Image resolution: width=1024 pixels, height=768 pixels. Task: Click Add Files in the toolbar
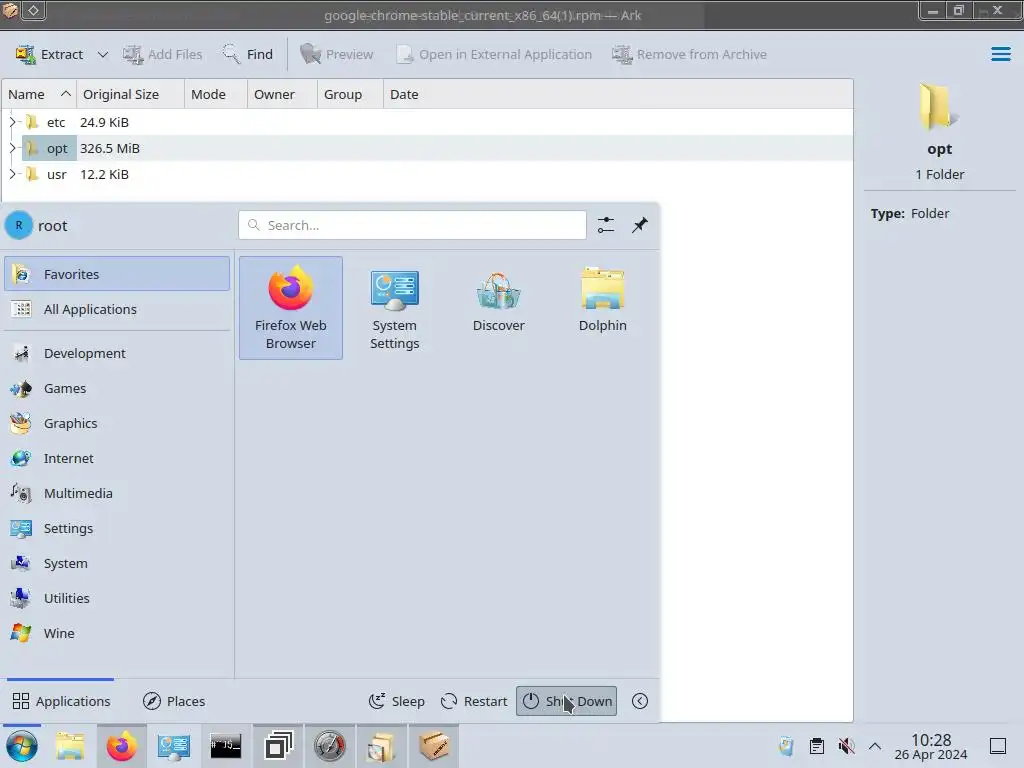[x=163, y=54]
